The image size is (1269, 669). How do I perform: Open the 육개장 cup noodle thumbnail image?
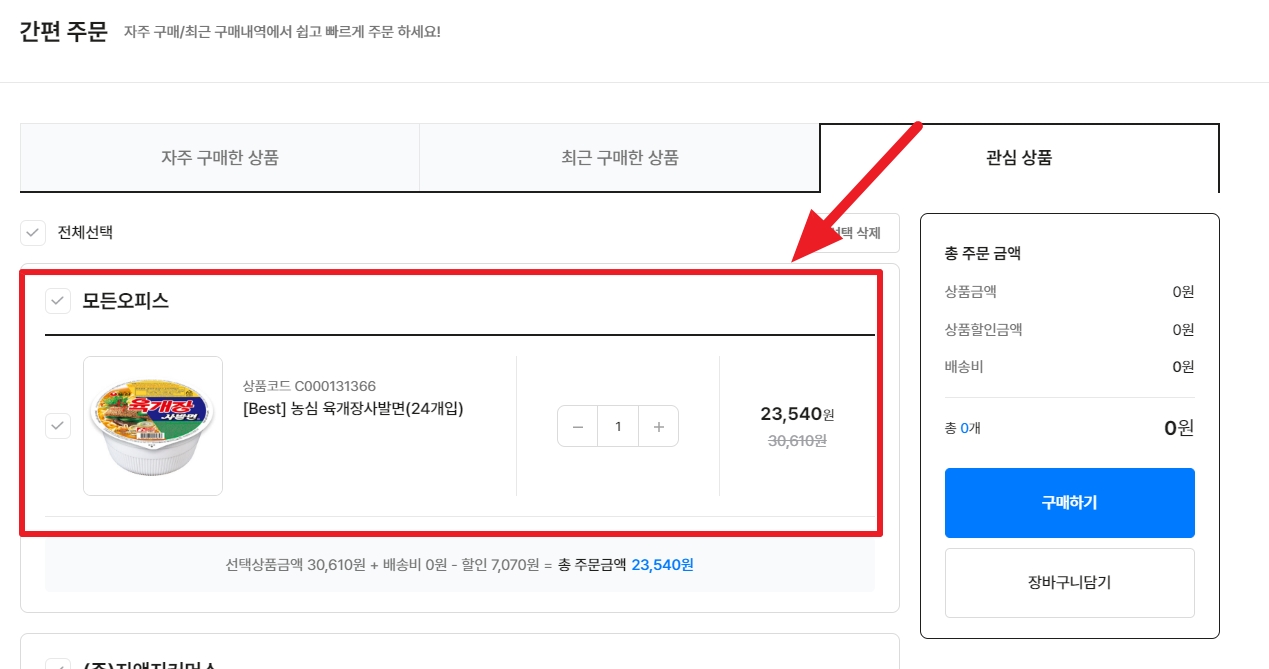[153, 426]
